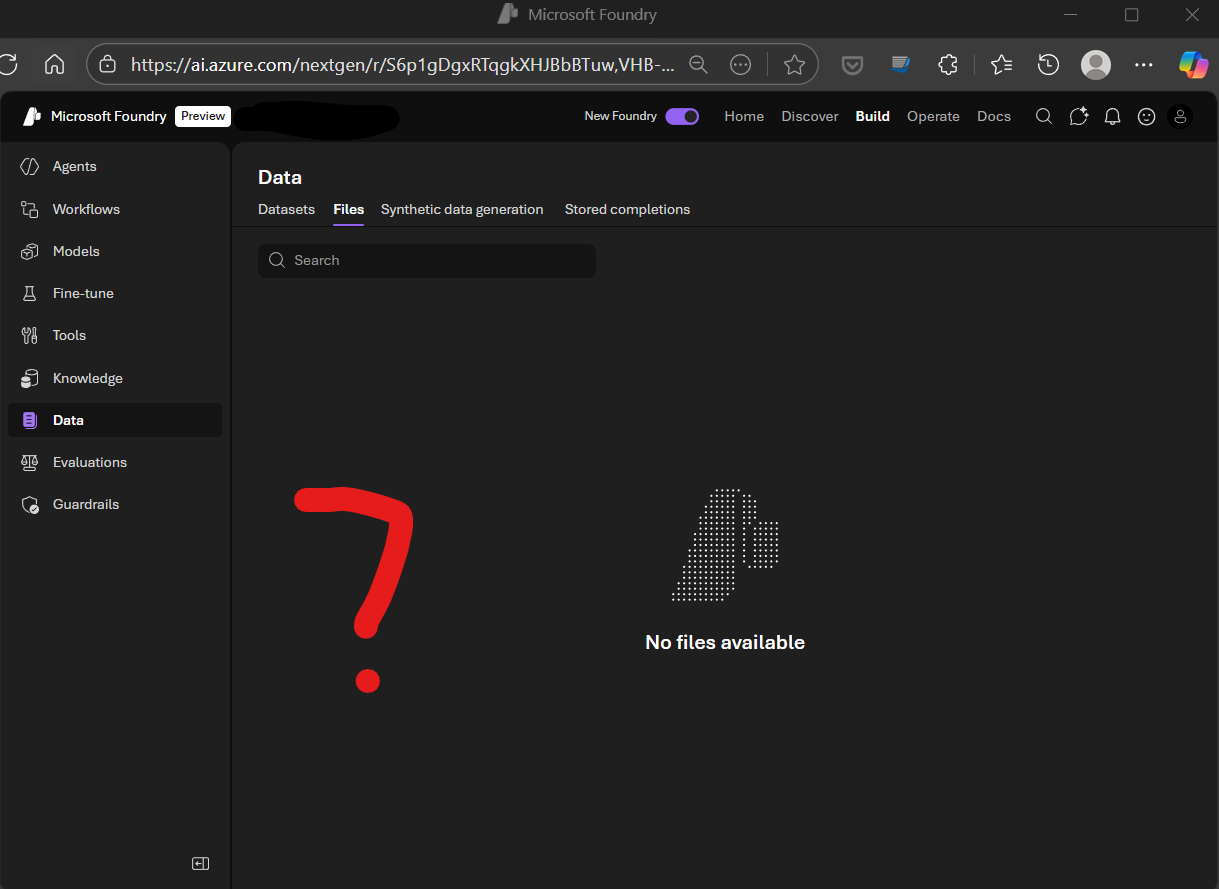This screenshot has height=889, width=1219.
Task: Open the Stored completions tab
Action: pyautogui.click(x=627, y=209)
